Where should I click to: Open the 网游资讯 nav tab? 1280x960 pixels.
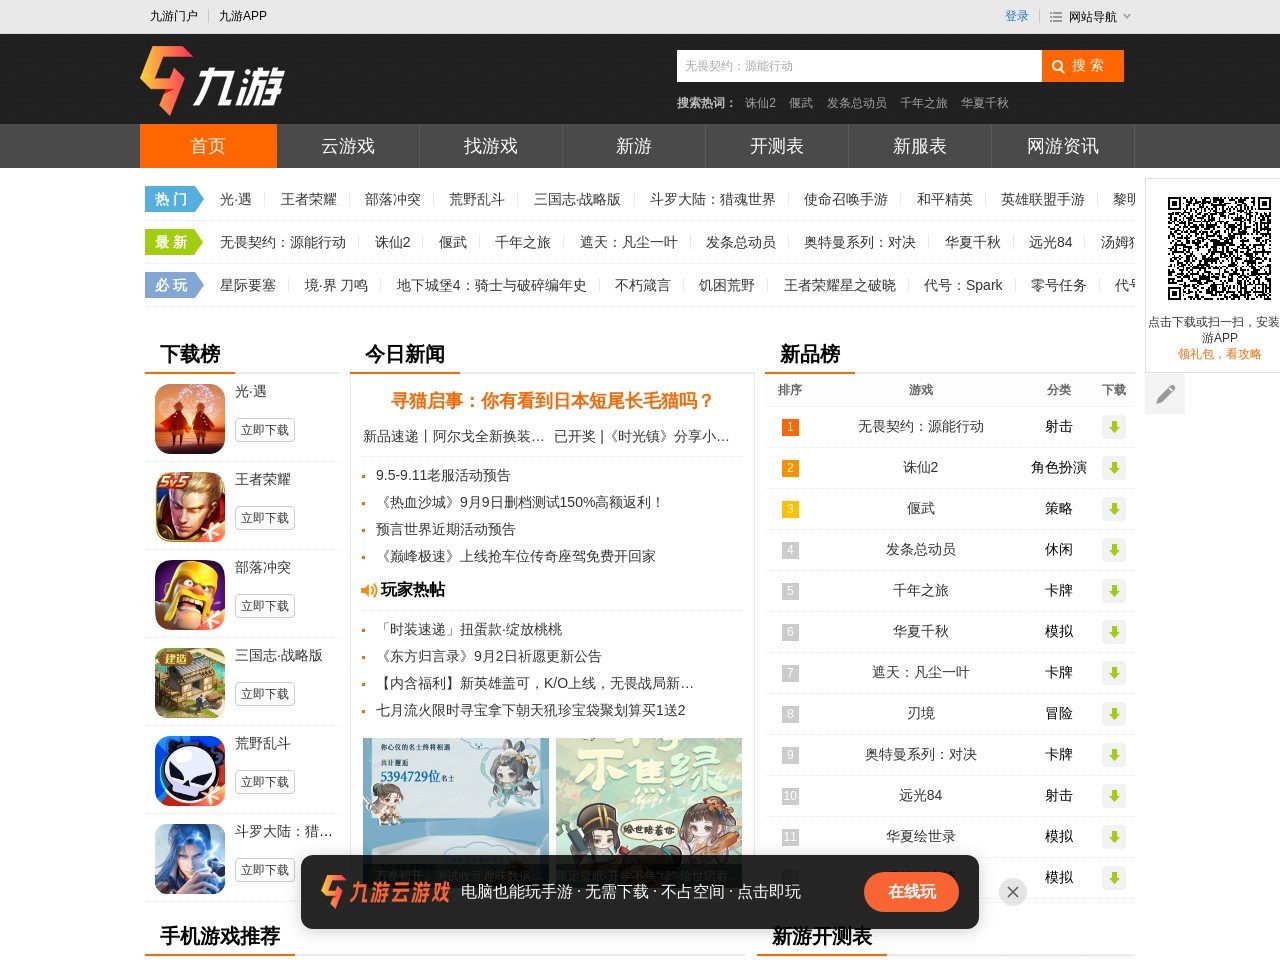click(x=1063, y=146)
